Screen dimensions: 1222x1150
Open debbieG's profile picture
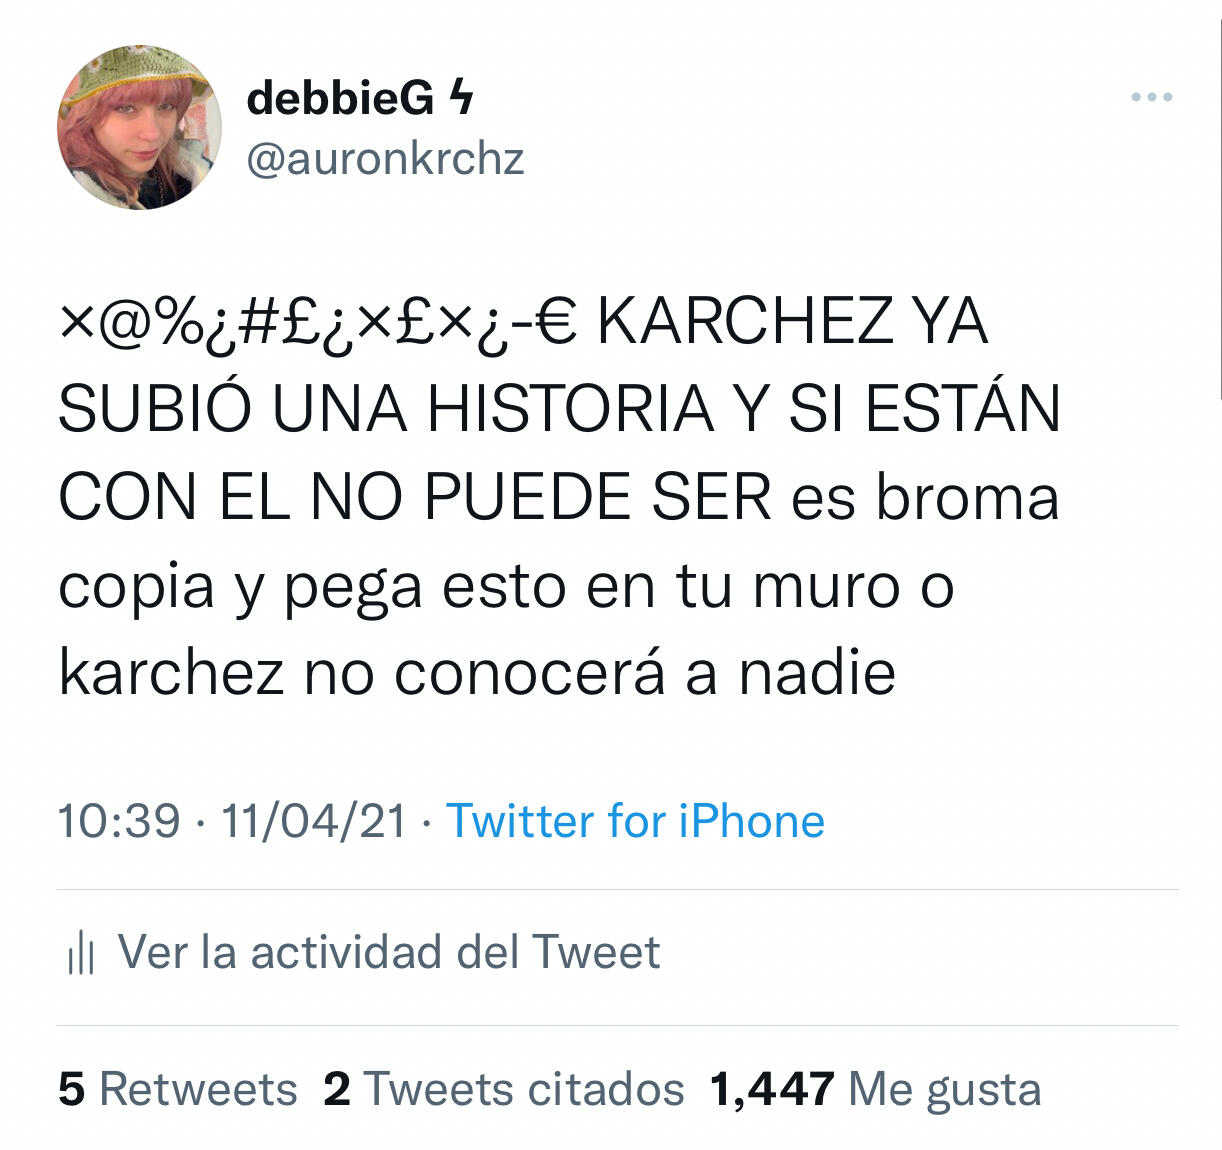click(139, 127)
